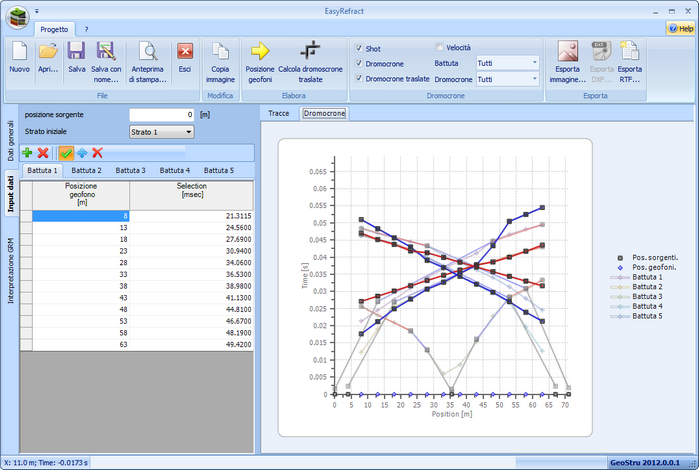
Task: Toggle the Dromocrone traslate checkbox
Action: pos(359,78)
